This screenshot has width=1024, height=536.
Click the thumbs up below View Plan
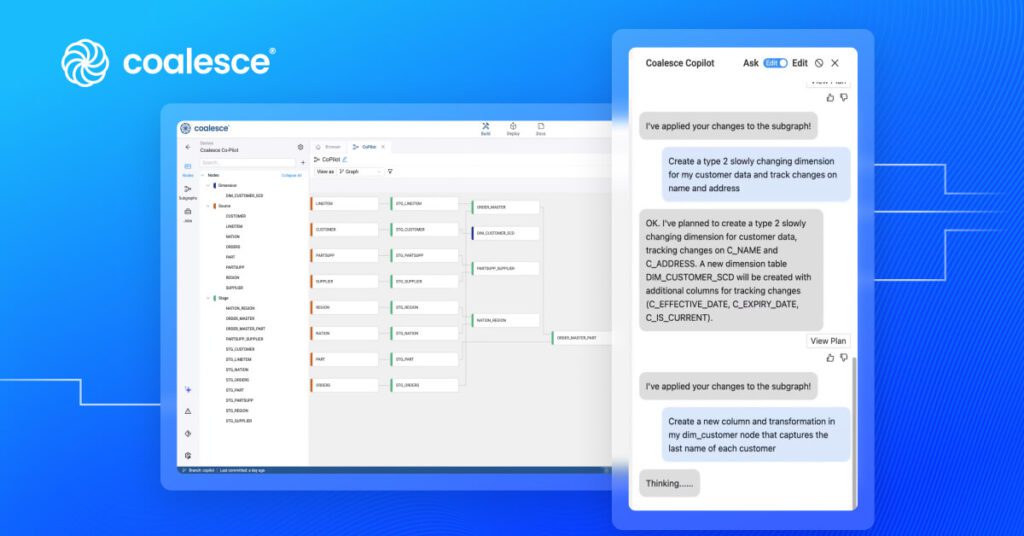[x=830, y=357]
